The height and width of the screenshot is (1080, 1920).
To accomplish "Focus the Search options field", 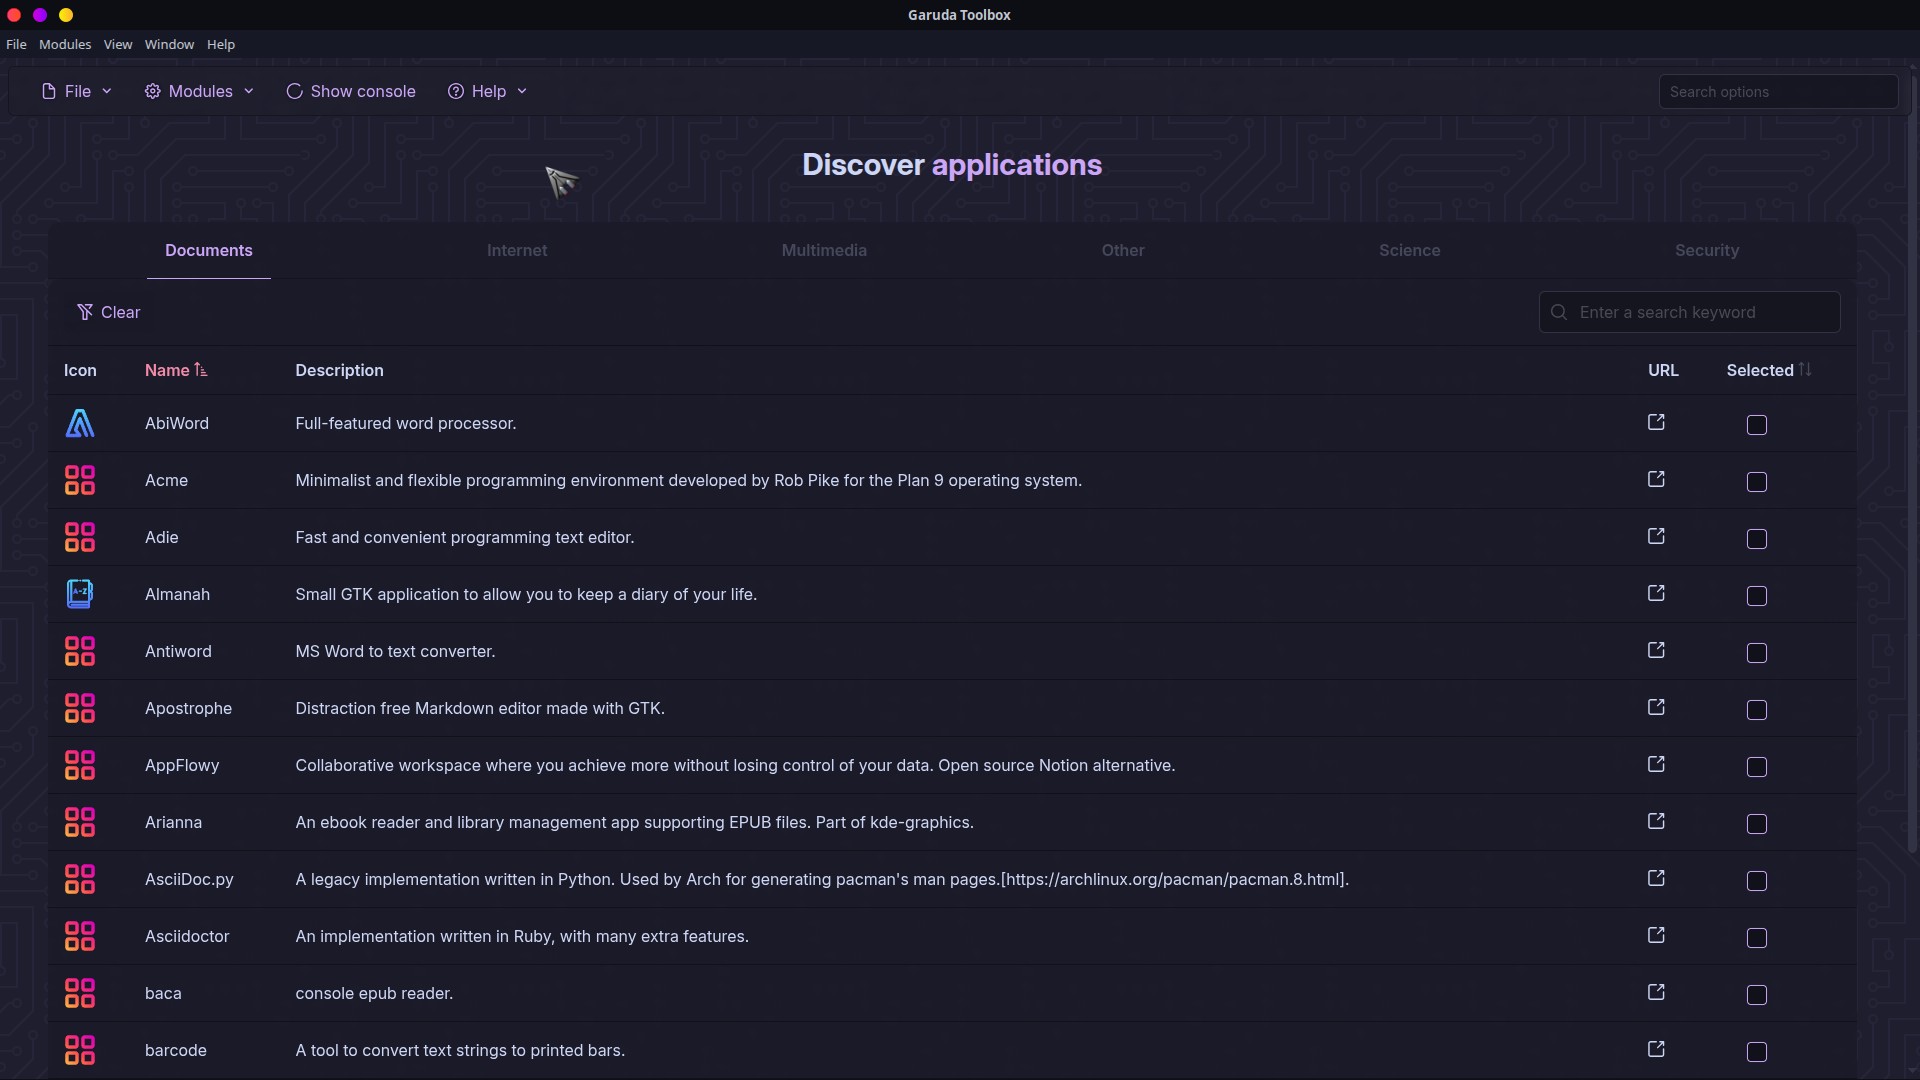I will pos(1778,91).
